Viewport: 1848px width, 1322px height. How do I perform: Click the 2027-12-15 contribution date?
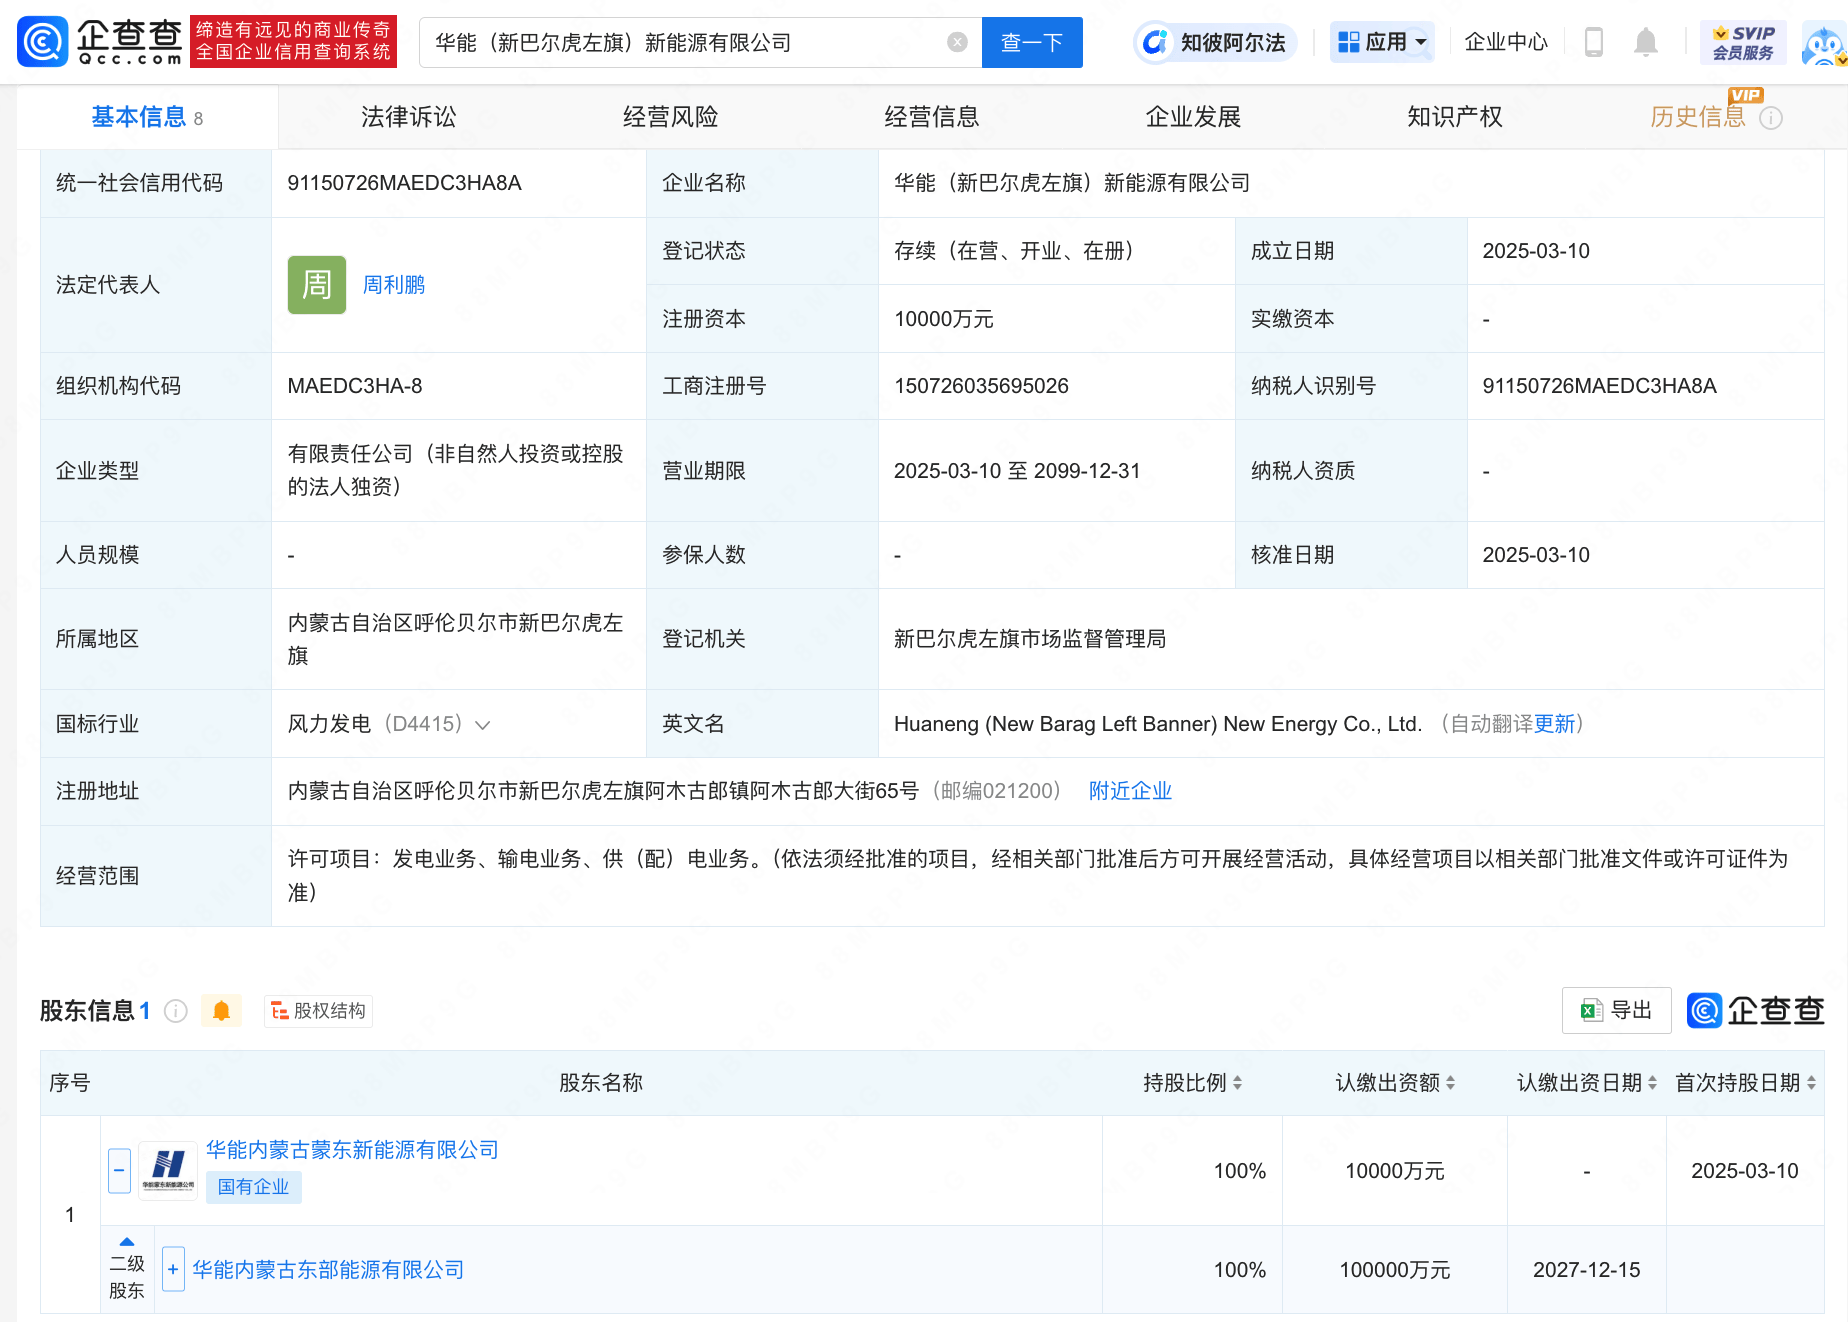[1587, 1270]
